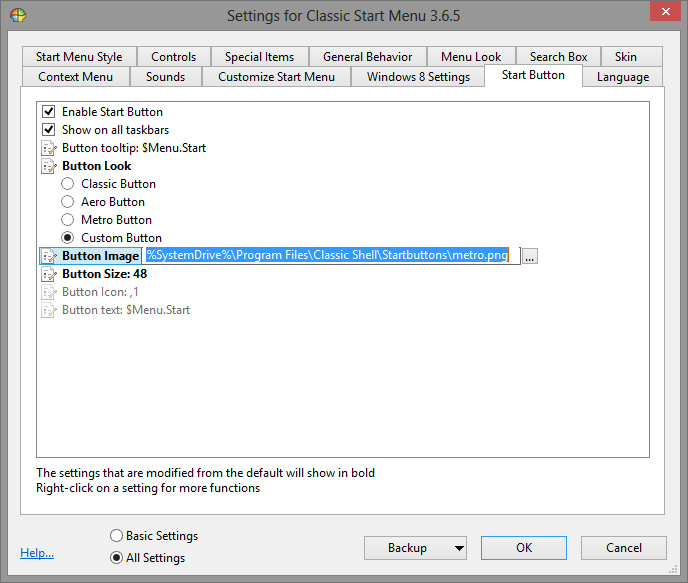Viewport: 688px width, 583px height.
Task: Click the OK button
Action: [524, 548]
